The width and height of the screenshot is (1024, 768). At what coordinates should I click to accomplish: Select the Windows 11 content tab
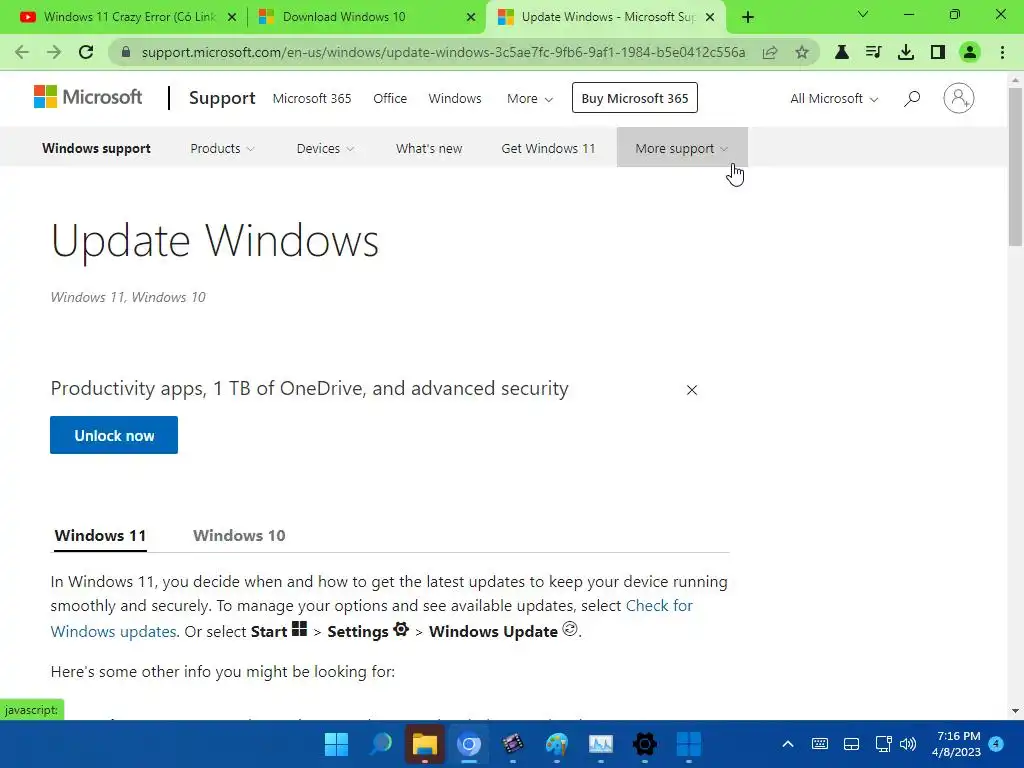coord(100,536)
